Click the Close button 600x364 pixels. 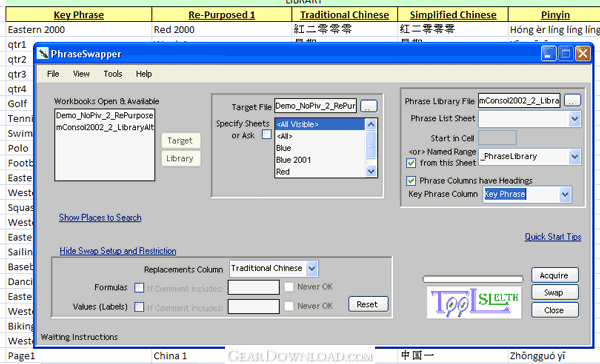tap(554, 310)
